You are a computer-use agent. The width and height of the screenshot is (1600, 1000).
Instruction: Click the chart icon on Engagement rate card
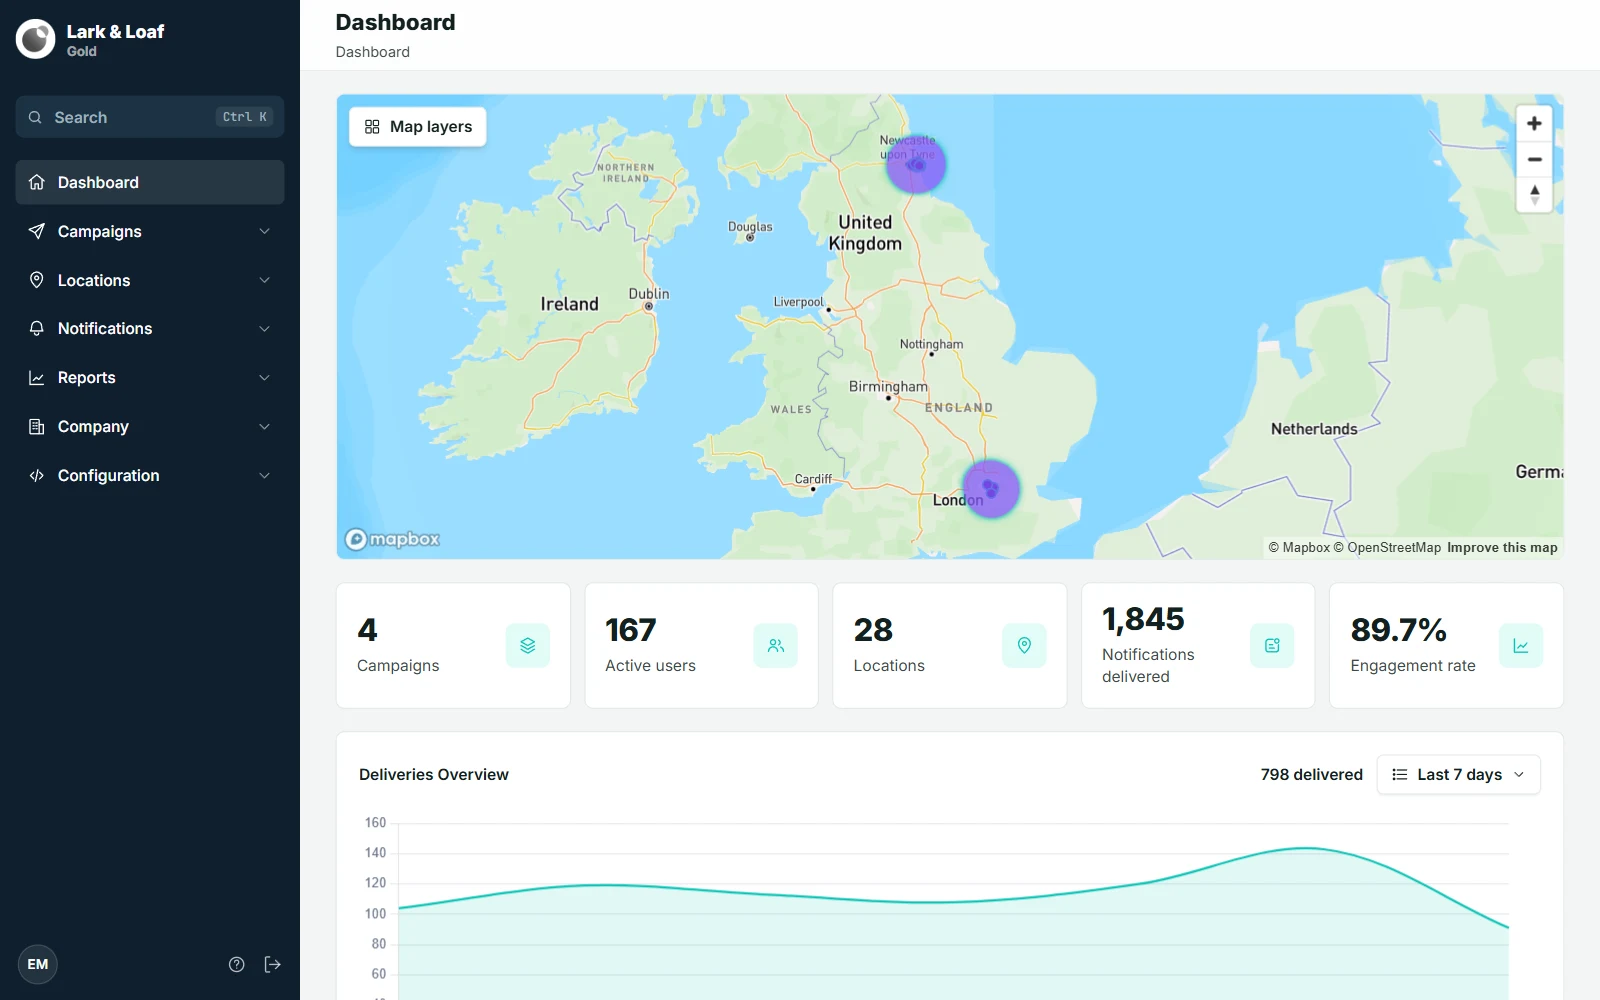(x=1521, y=646)
